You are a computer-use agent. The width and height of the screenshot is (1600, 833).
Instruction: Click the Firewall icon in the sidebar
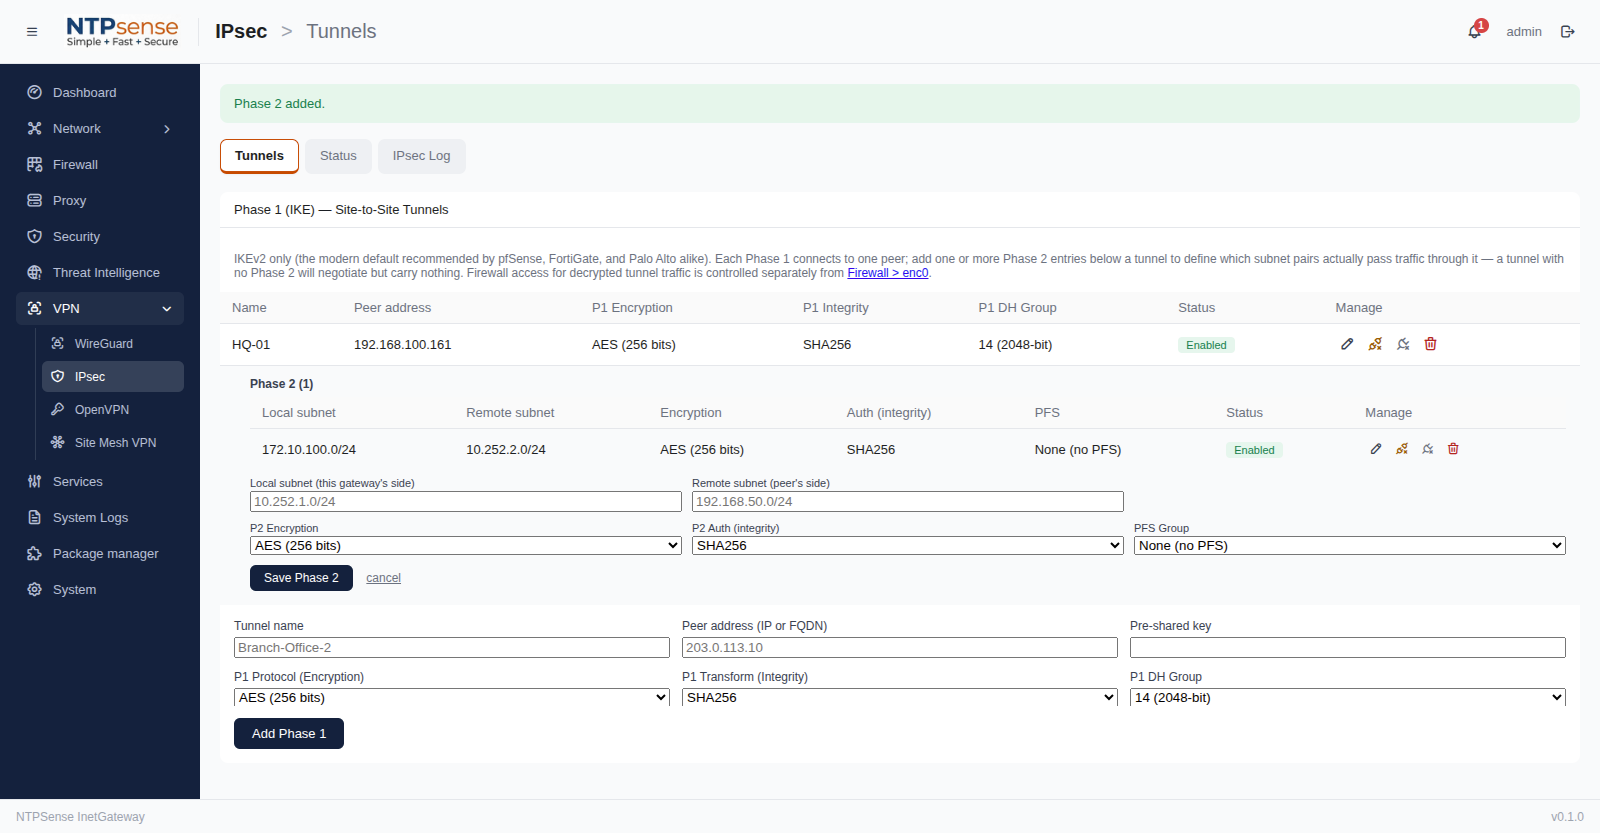click(x=34, y=164)
